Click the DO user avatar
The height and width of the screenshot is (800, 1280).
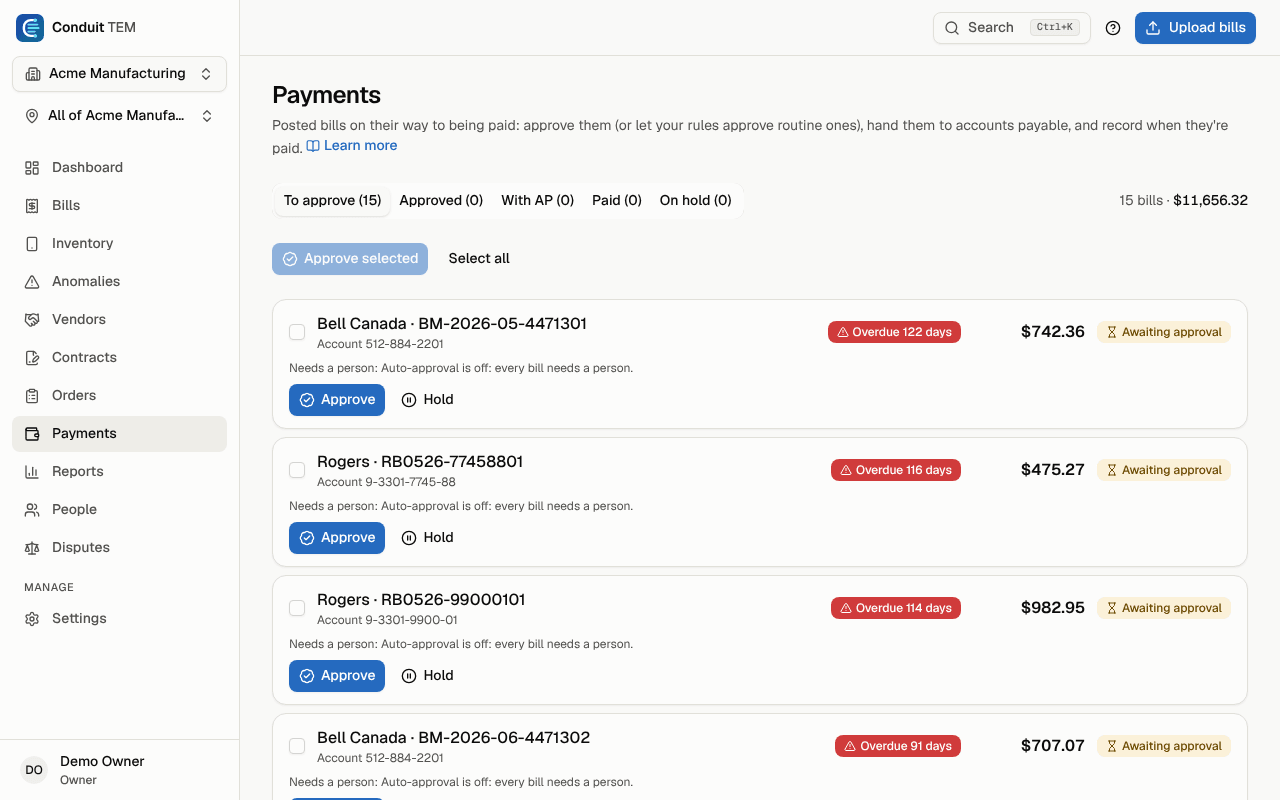point(34,770)
